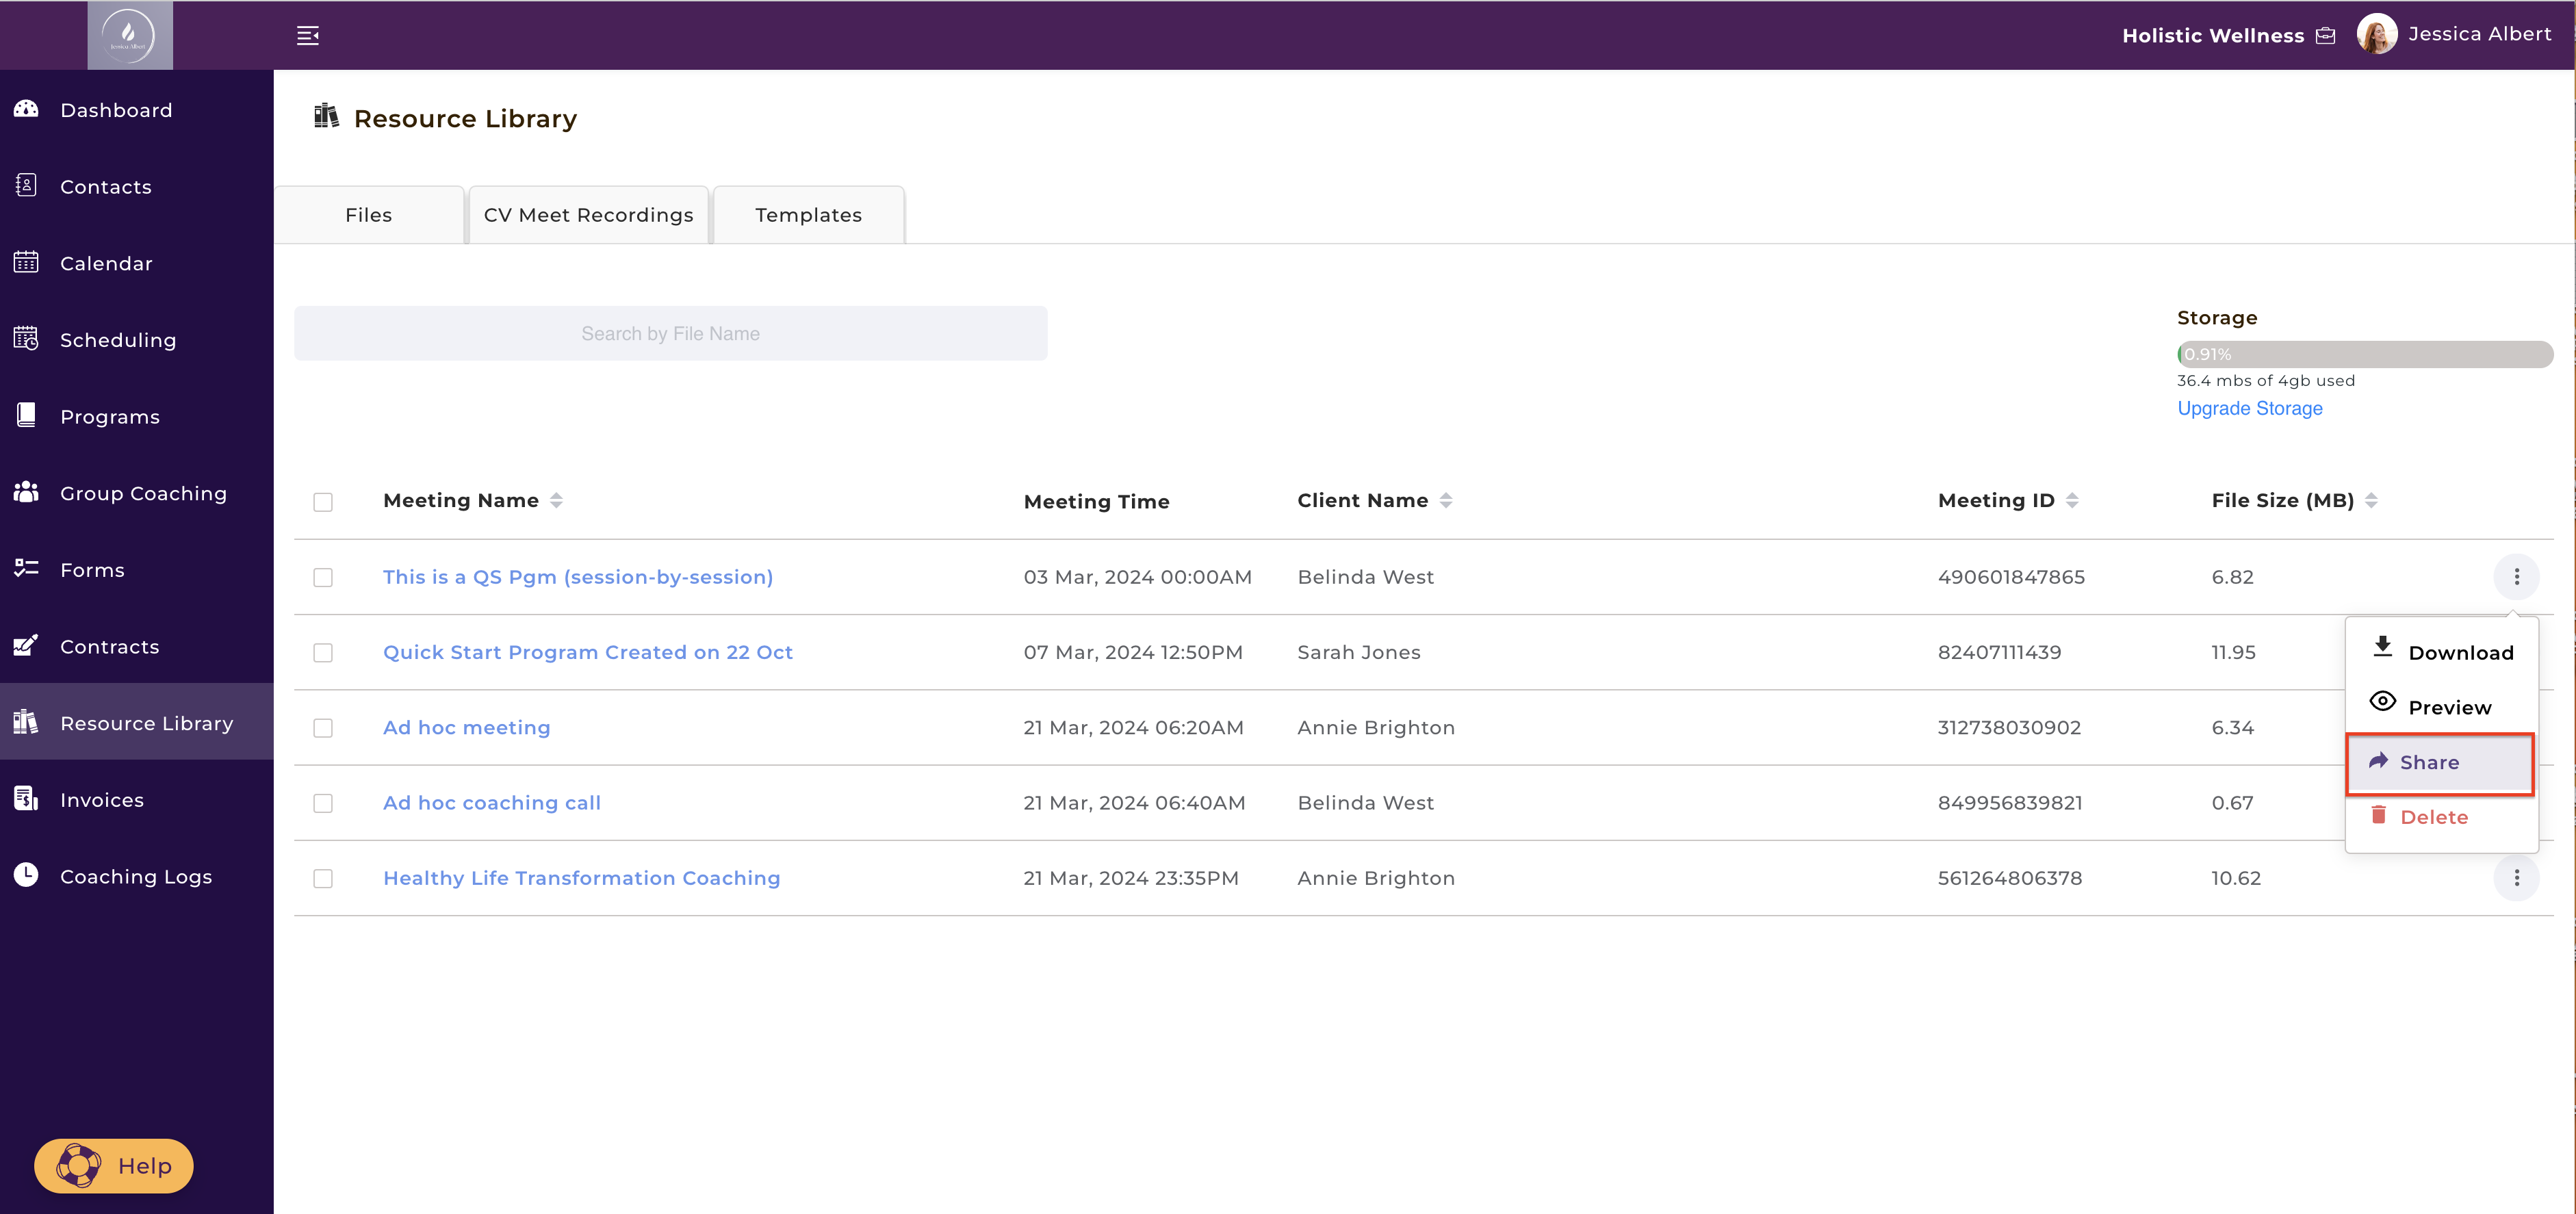Click the Calendar icon in sidebar

[x=26, y=262]
